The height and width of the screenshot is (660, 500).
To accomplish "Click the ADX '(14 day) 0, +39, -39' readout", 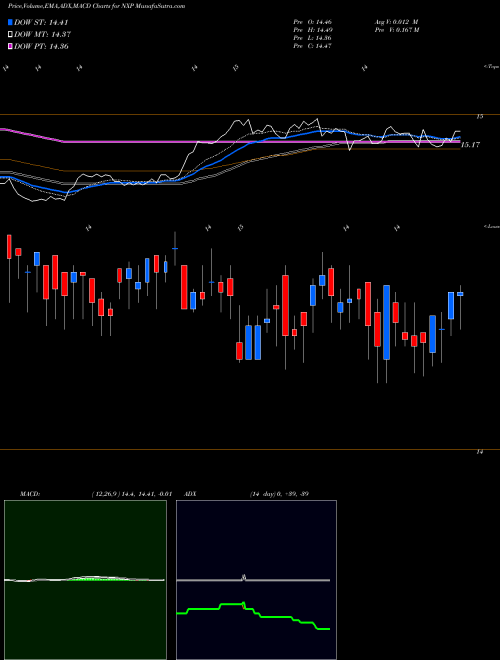I will point(279,494).
